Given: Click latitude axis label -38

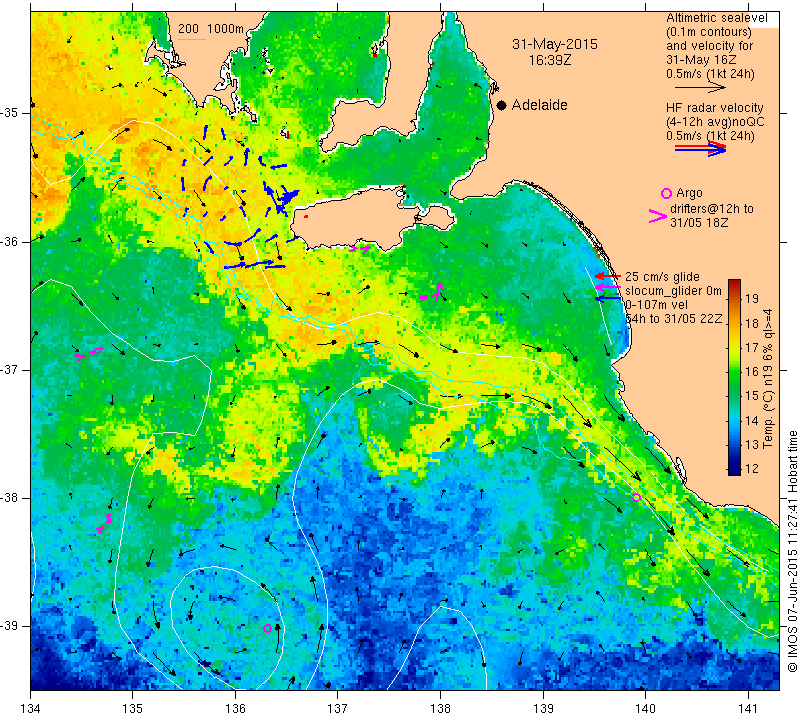Looking at the screenshot, I should click(x=11, y=498).
